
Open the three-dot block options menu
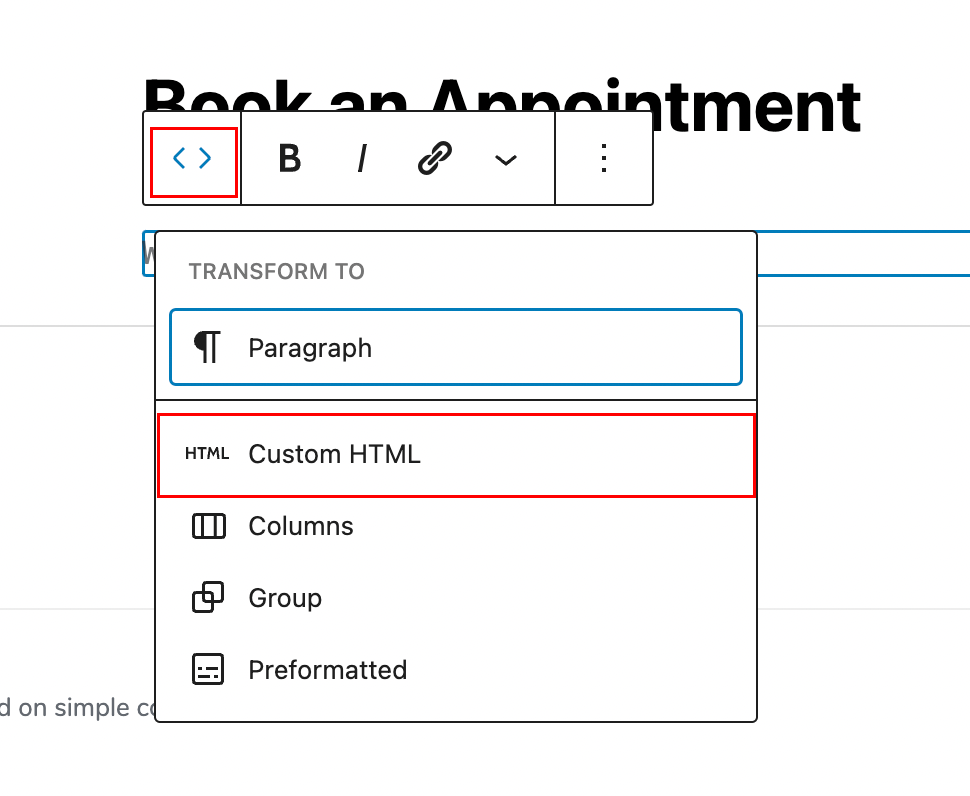coord(603,159)
